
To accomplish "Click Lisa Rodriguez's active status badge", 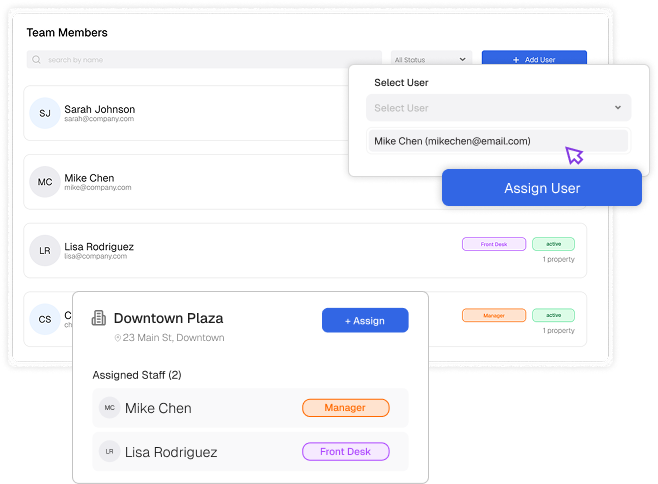I will [553, 244].
